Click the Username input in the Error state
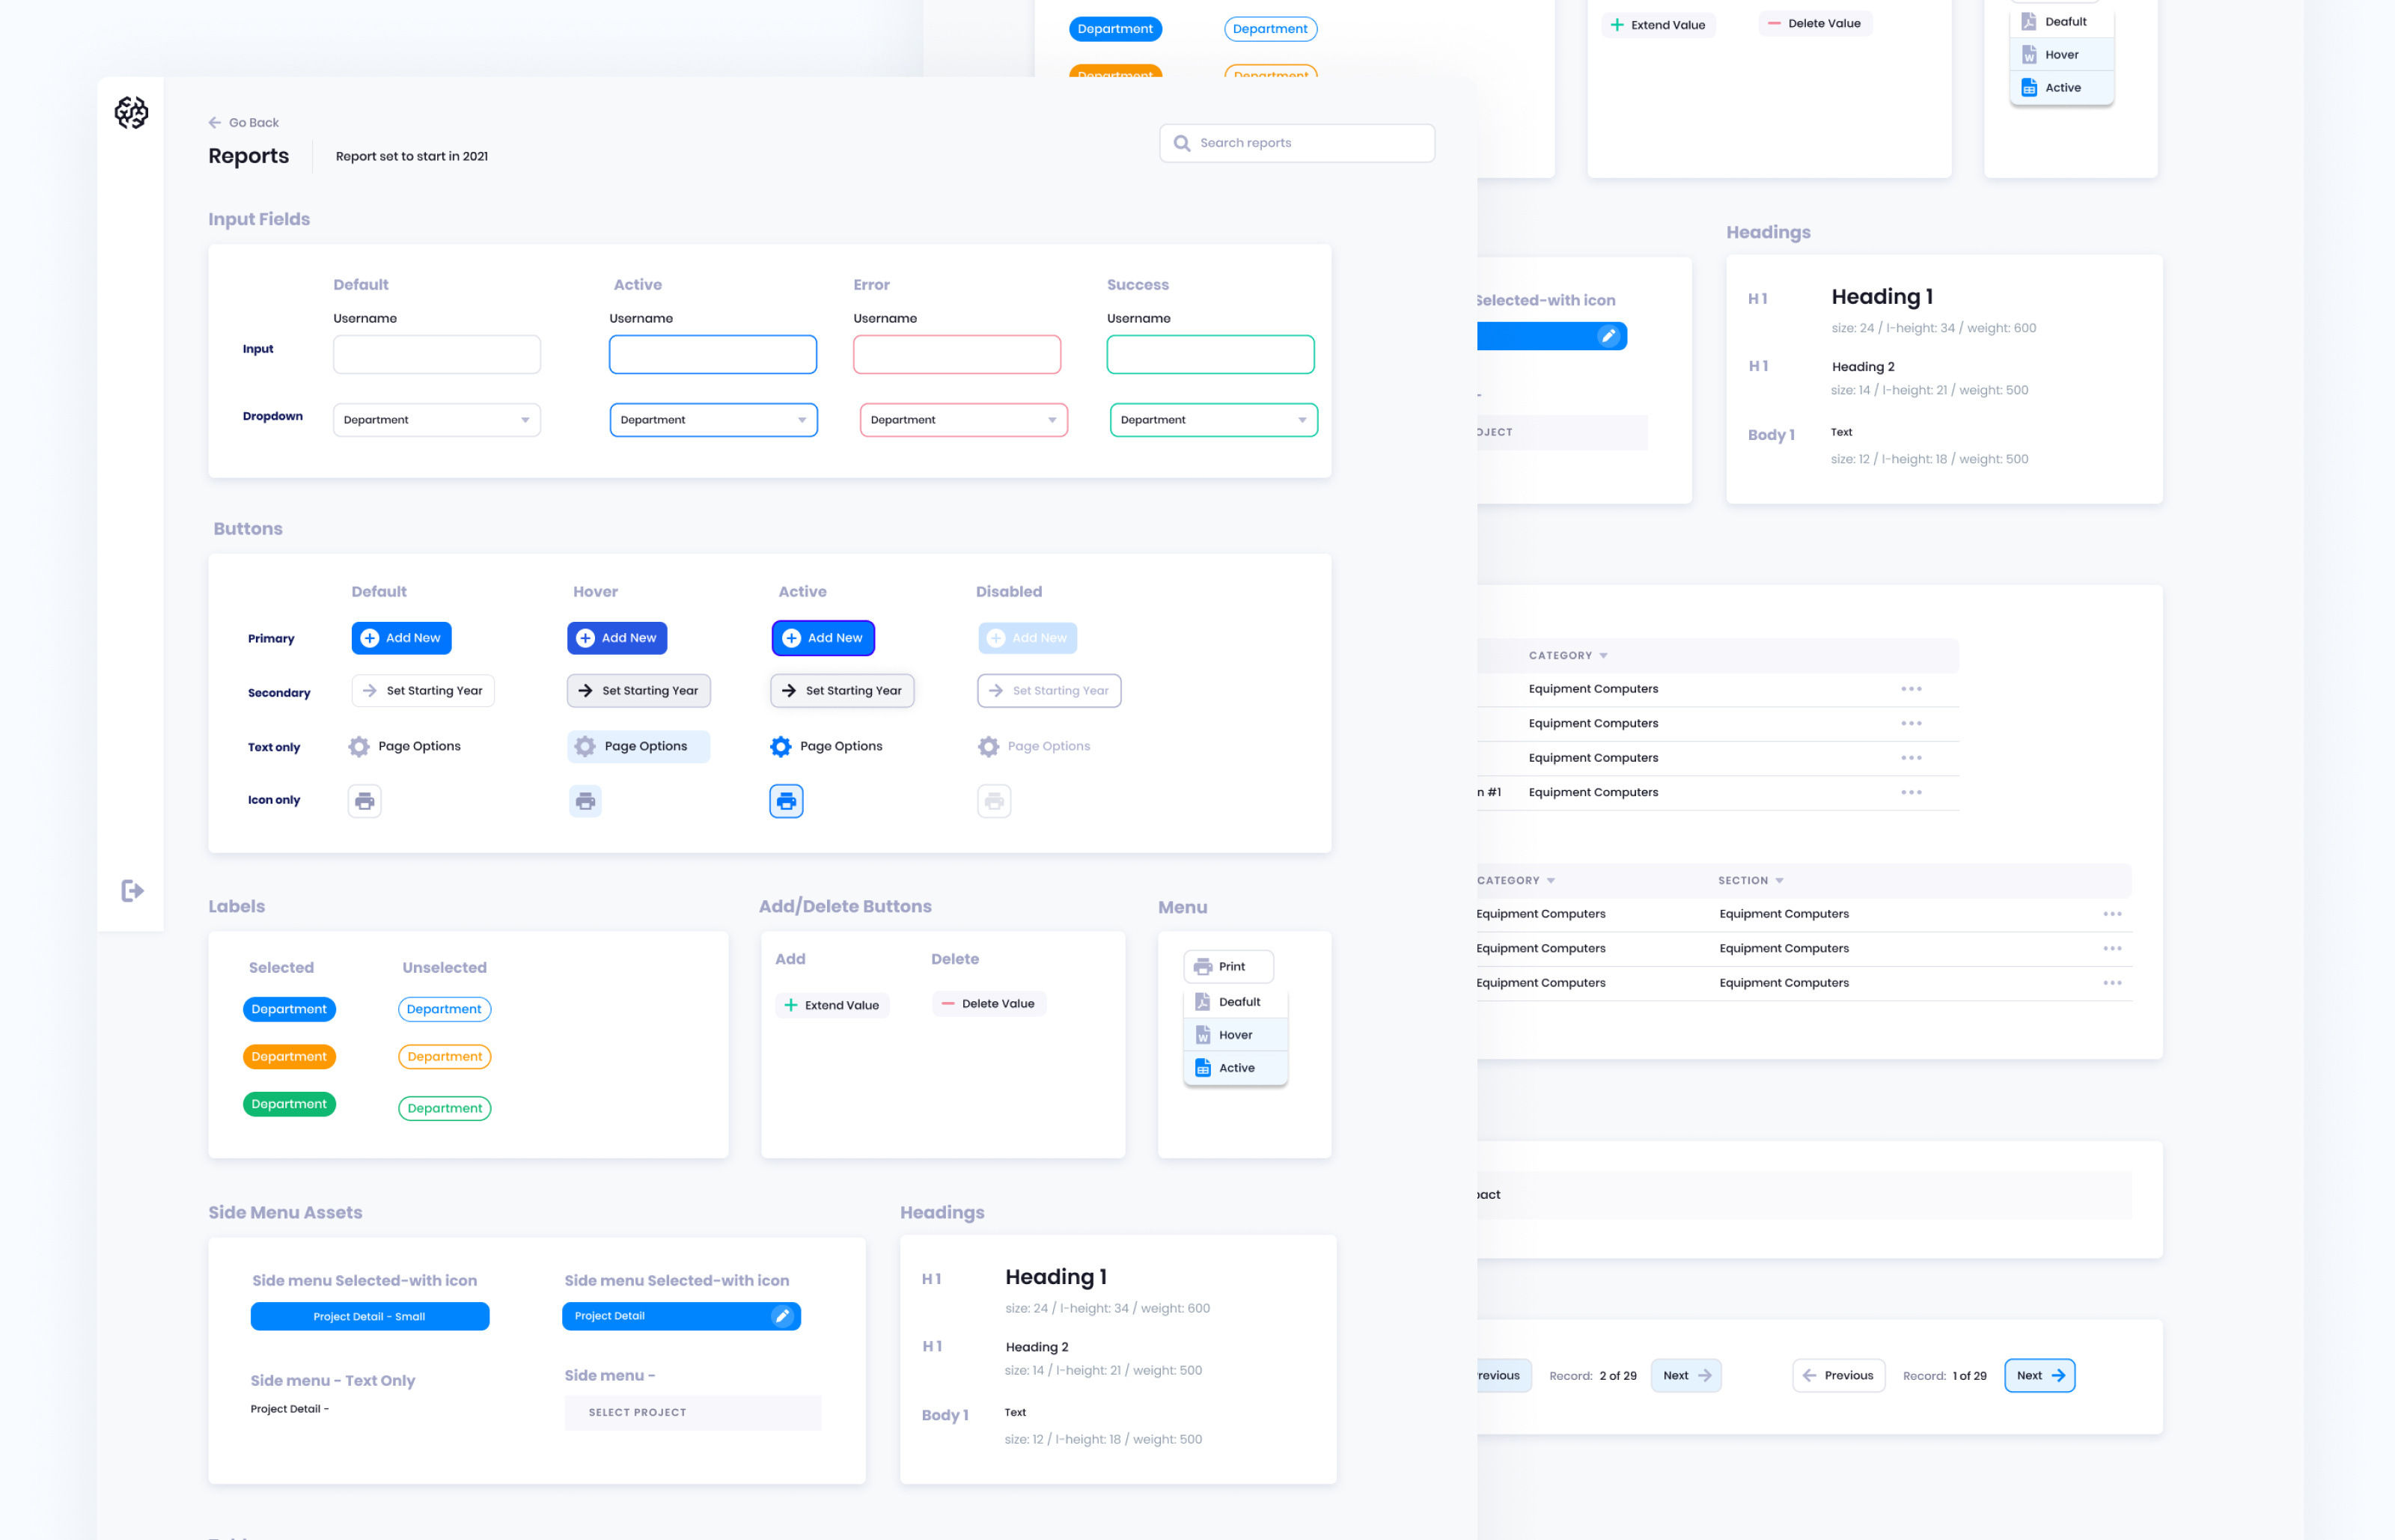2395x1540 pixels. (x=957, y=354)
